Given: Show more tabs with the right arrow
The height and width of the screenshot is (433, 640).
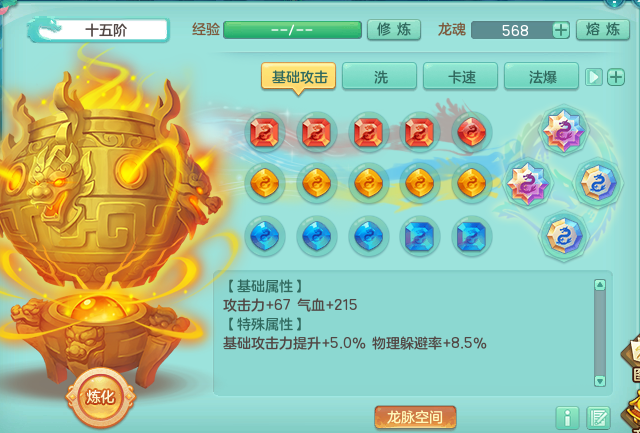Looking at the screenshot, I should [594, 77].
